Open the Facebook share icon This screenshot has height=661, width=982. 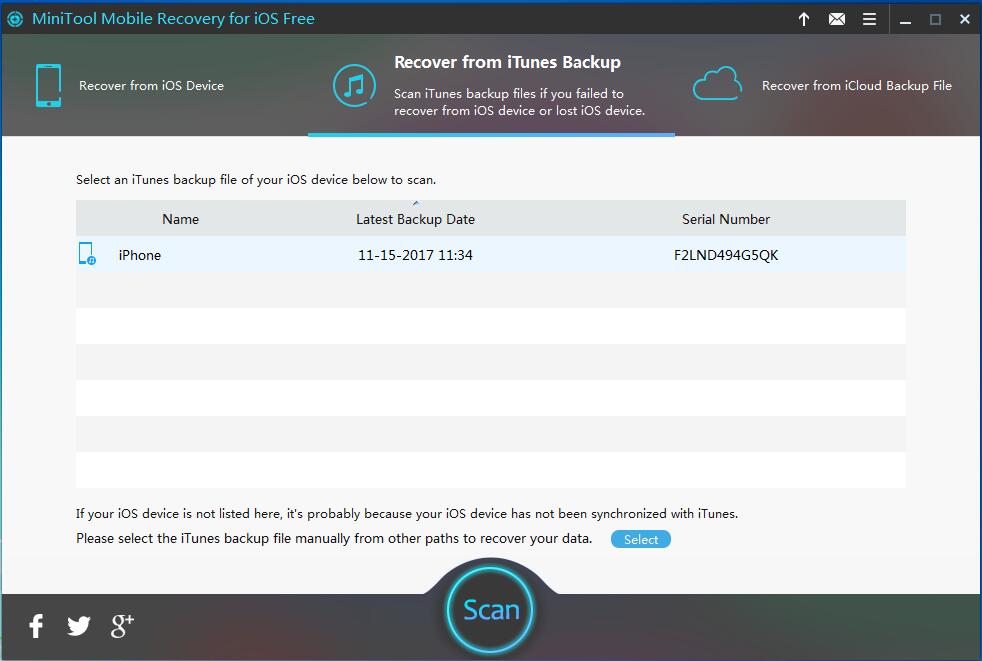coord(36,626)
